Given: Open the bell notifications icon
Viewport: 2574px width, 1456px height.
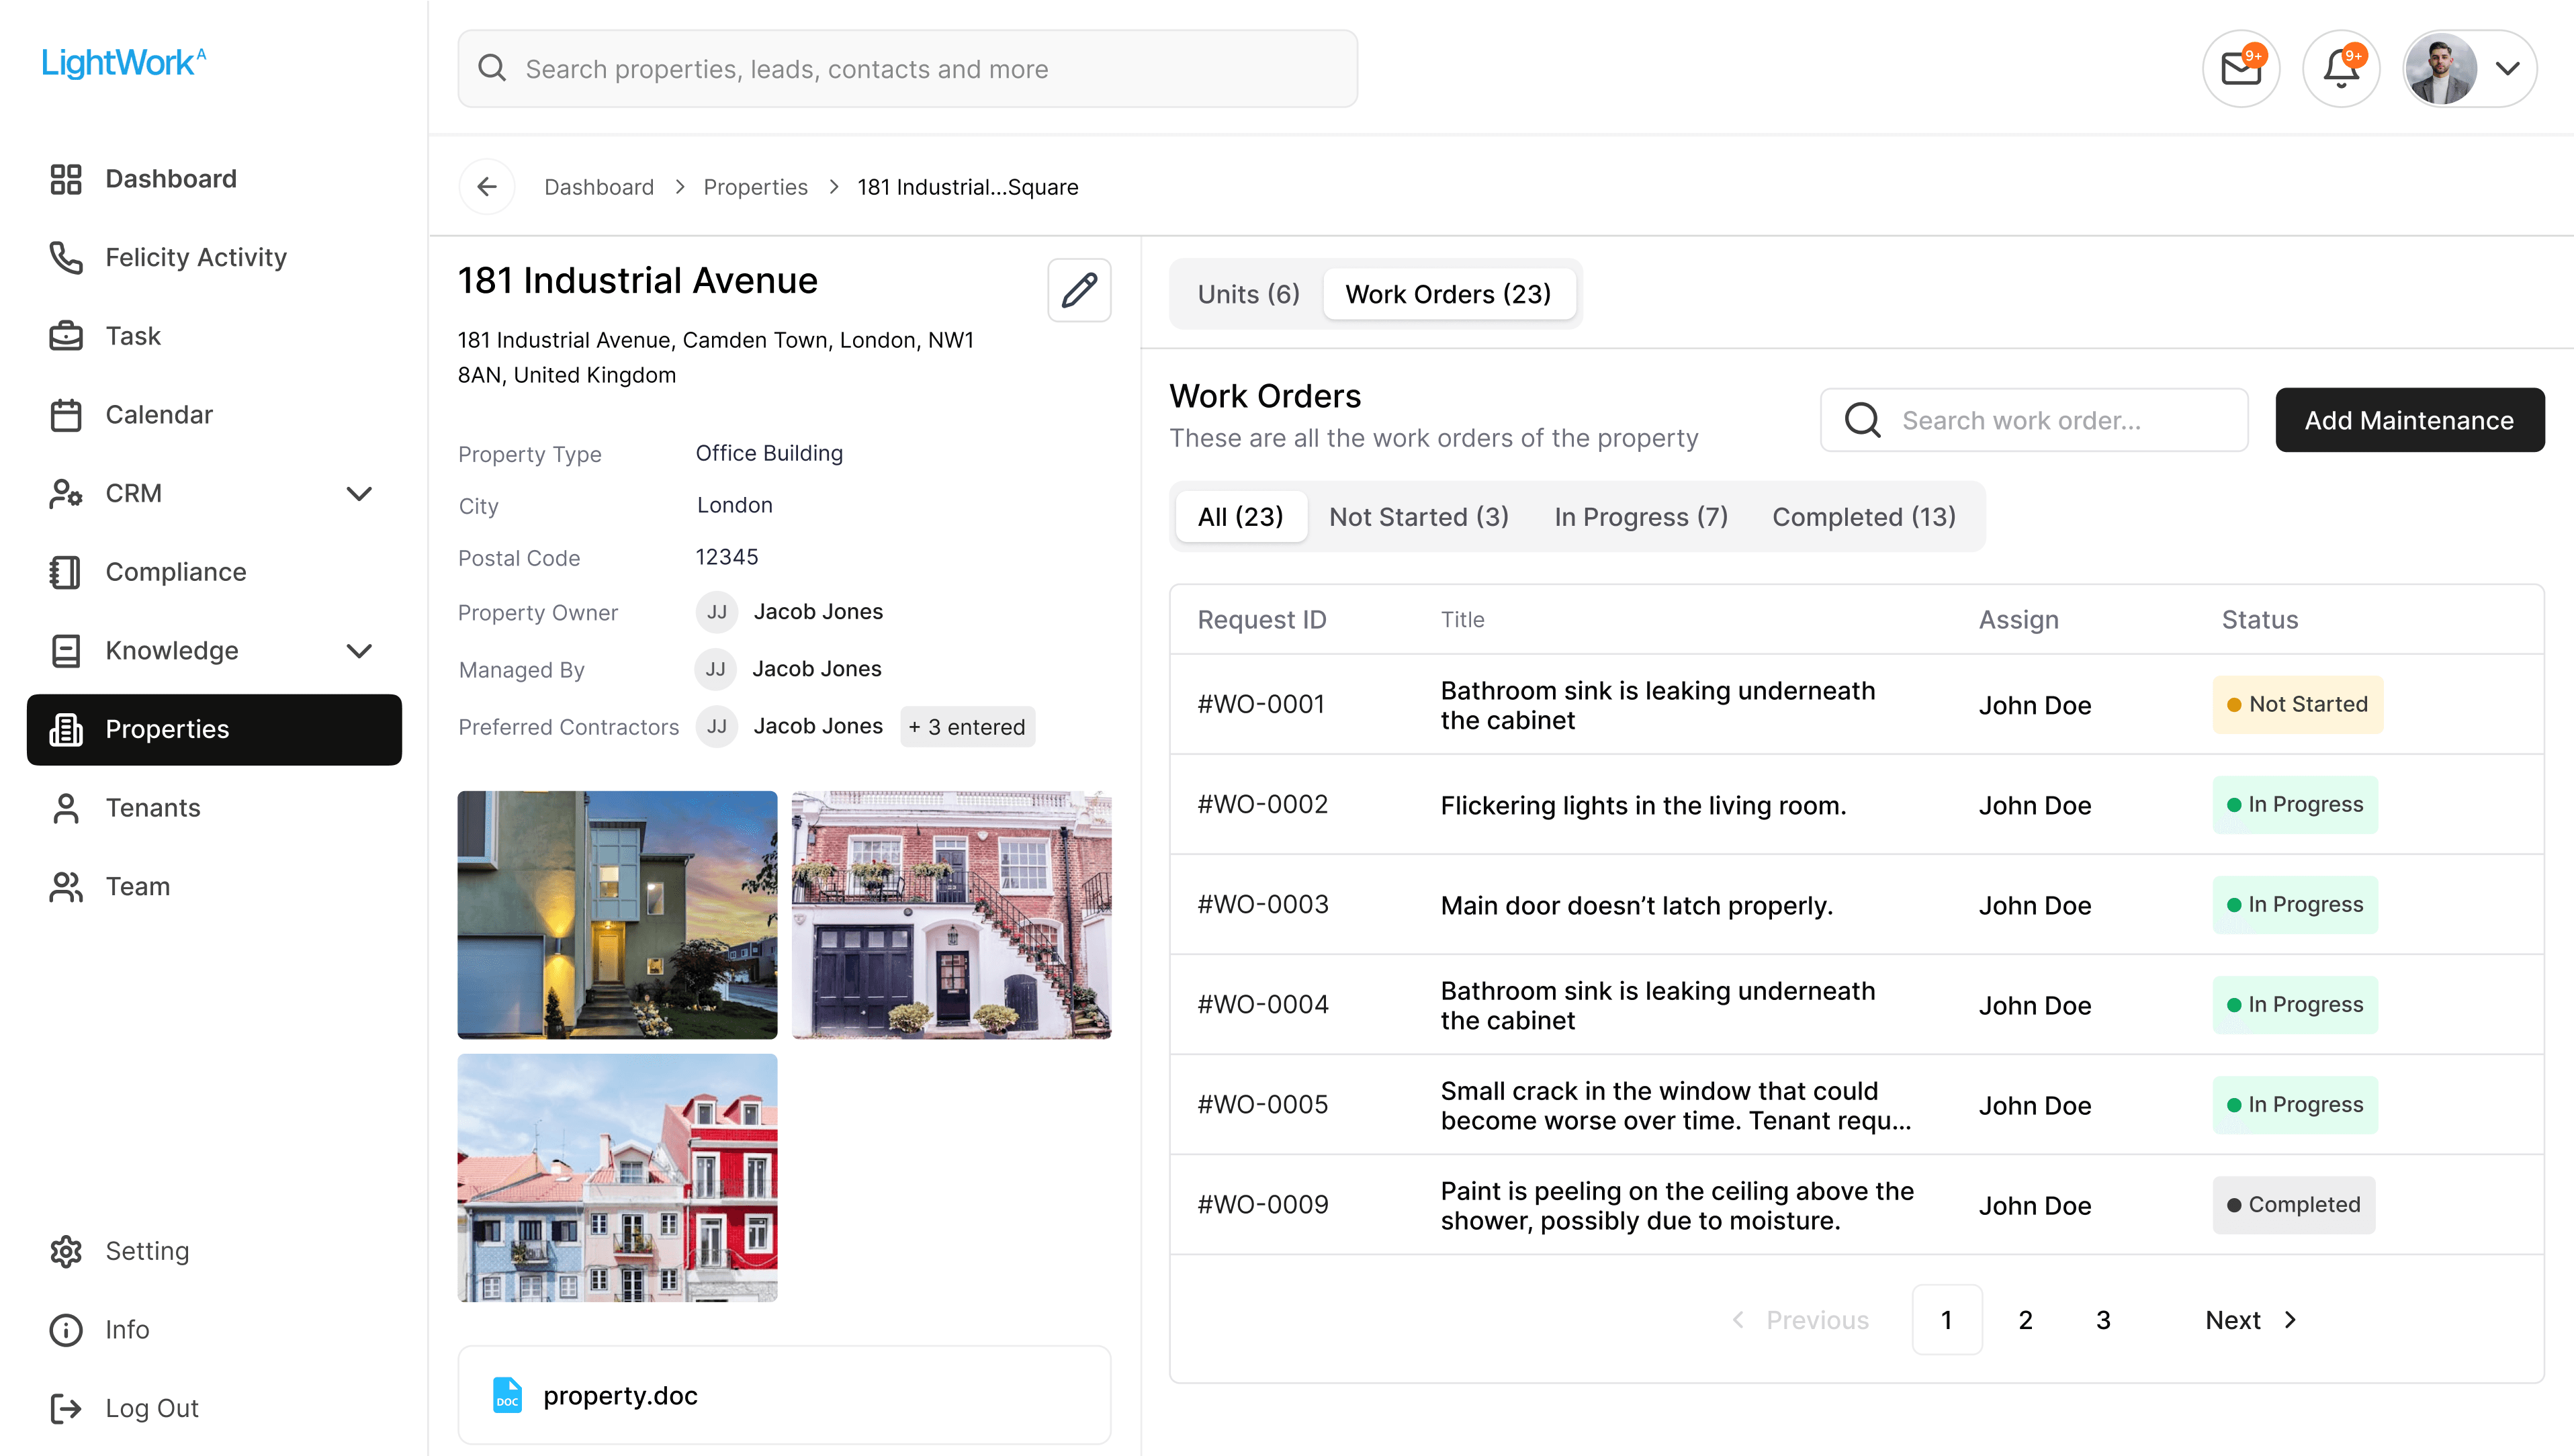Looking at the screenshot, I should point(2340,69).
